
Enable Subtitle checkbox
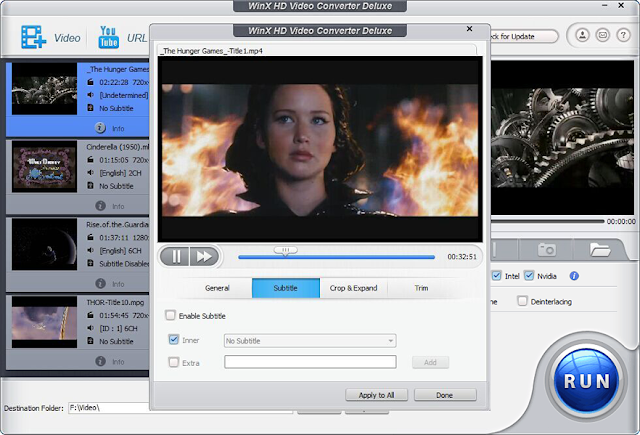pos(170,315)
